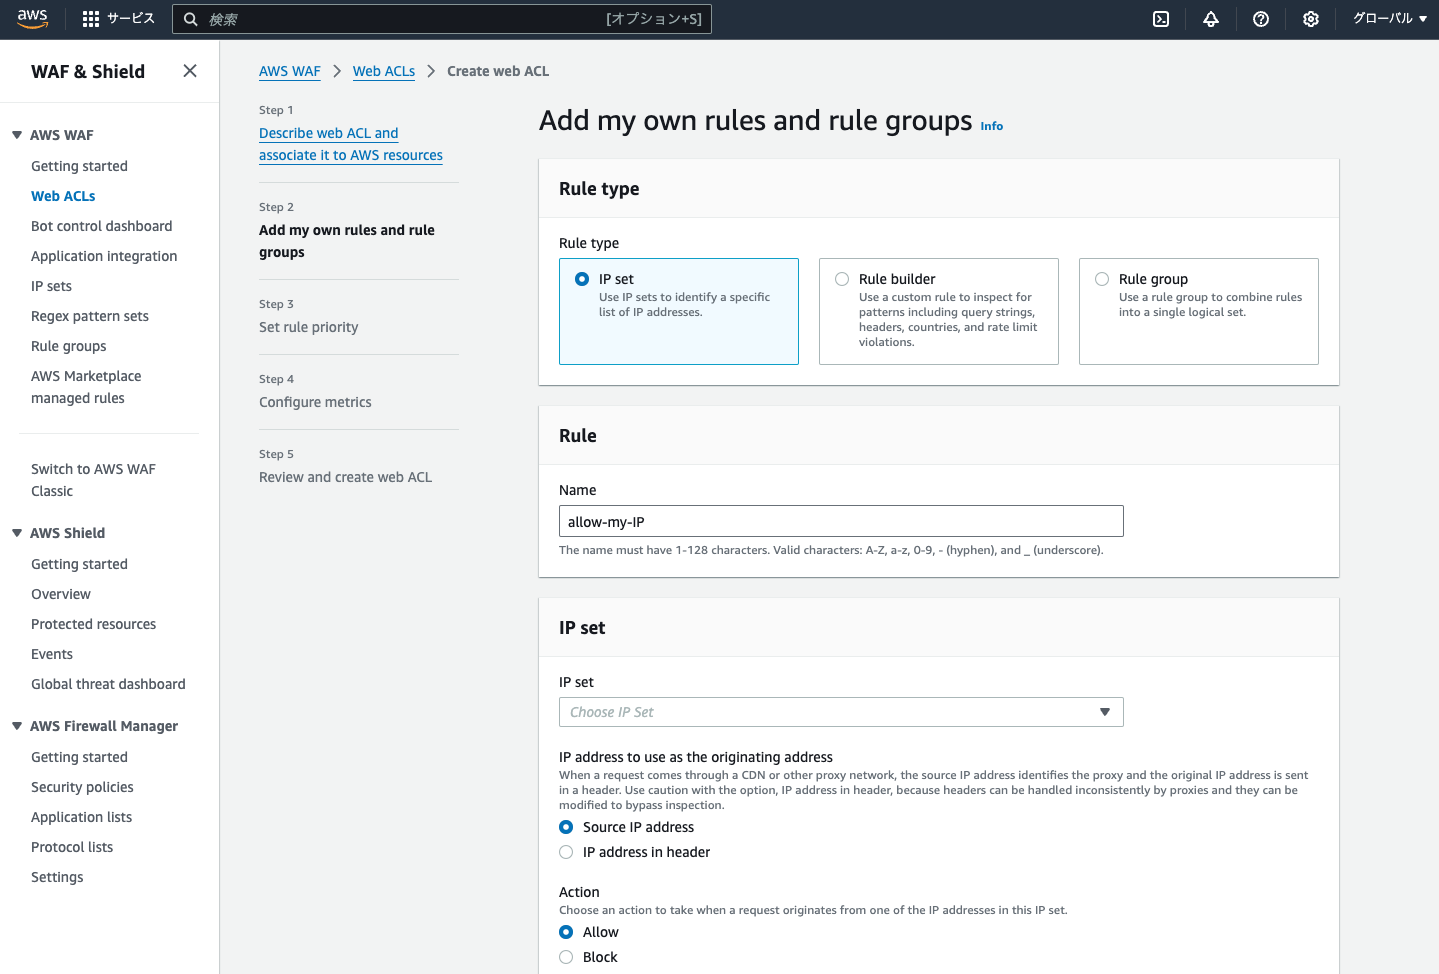Select the Block action
Viewport: 1439px width, 974px height.
(x=566, y=957)
